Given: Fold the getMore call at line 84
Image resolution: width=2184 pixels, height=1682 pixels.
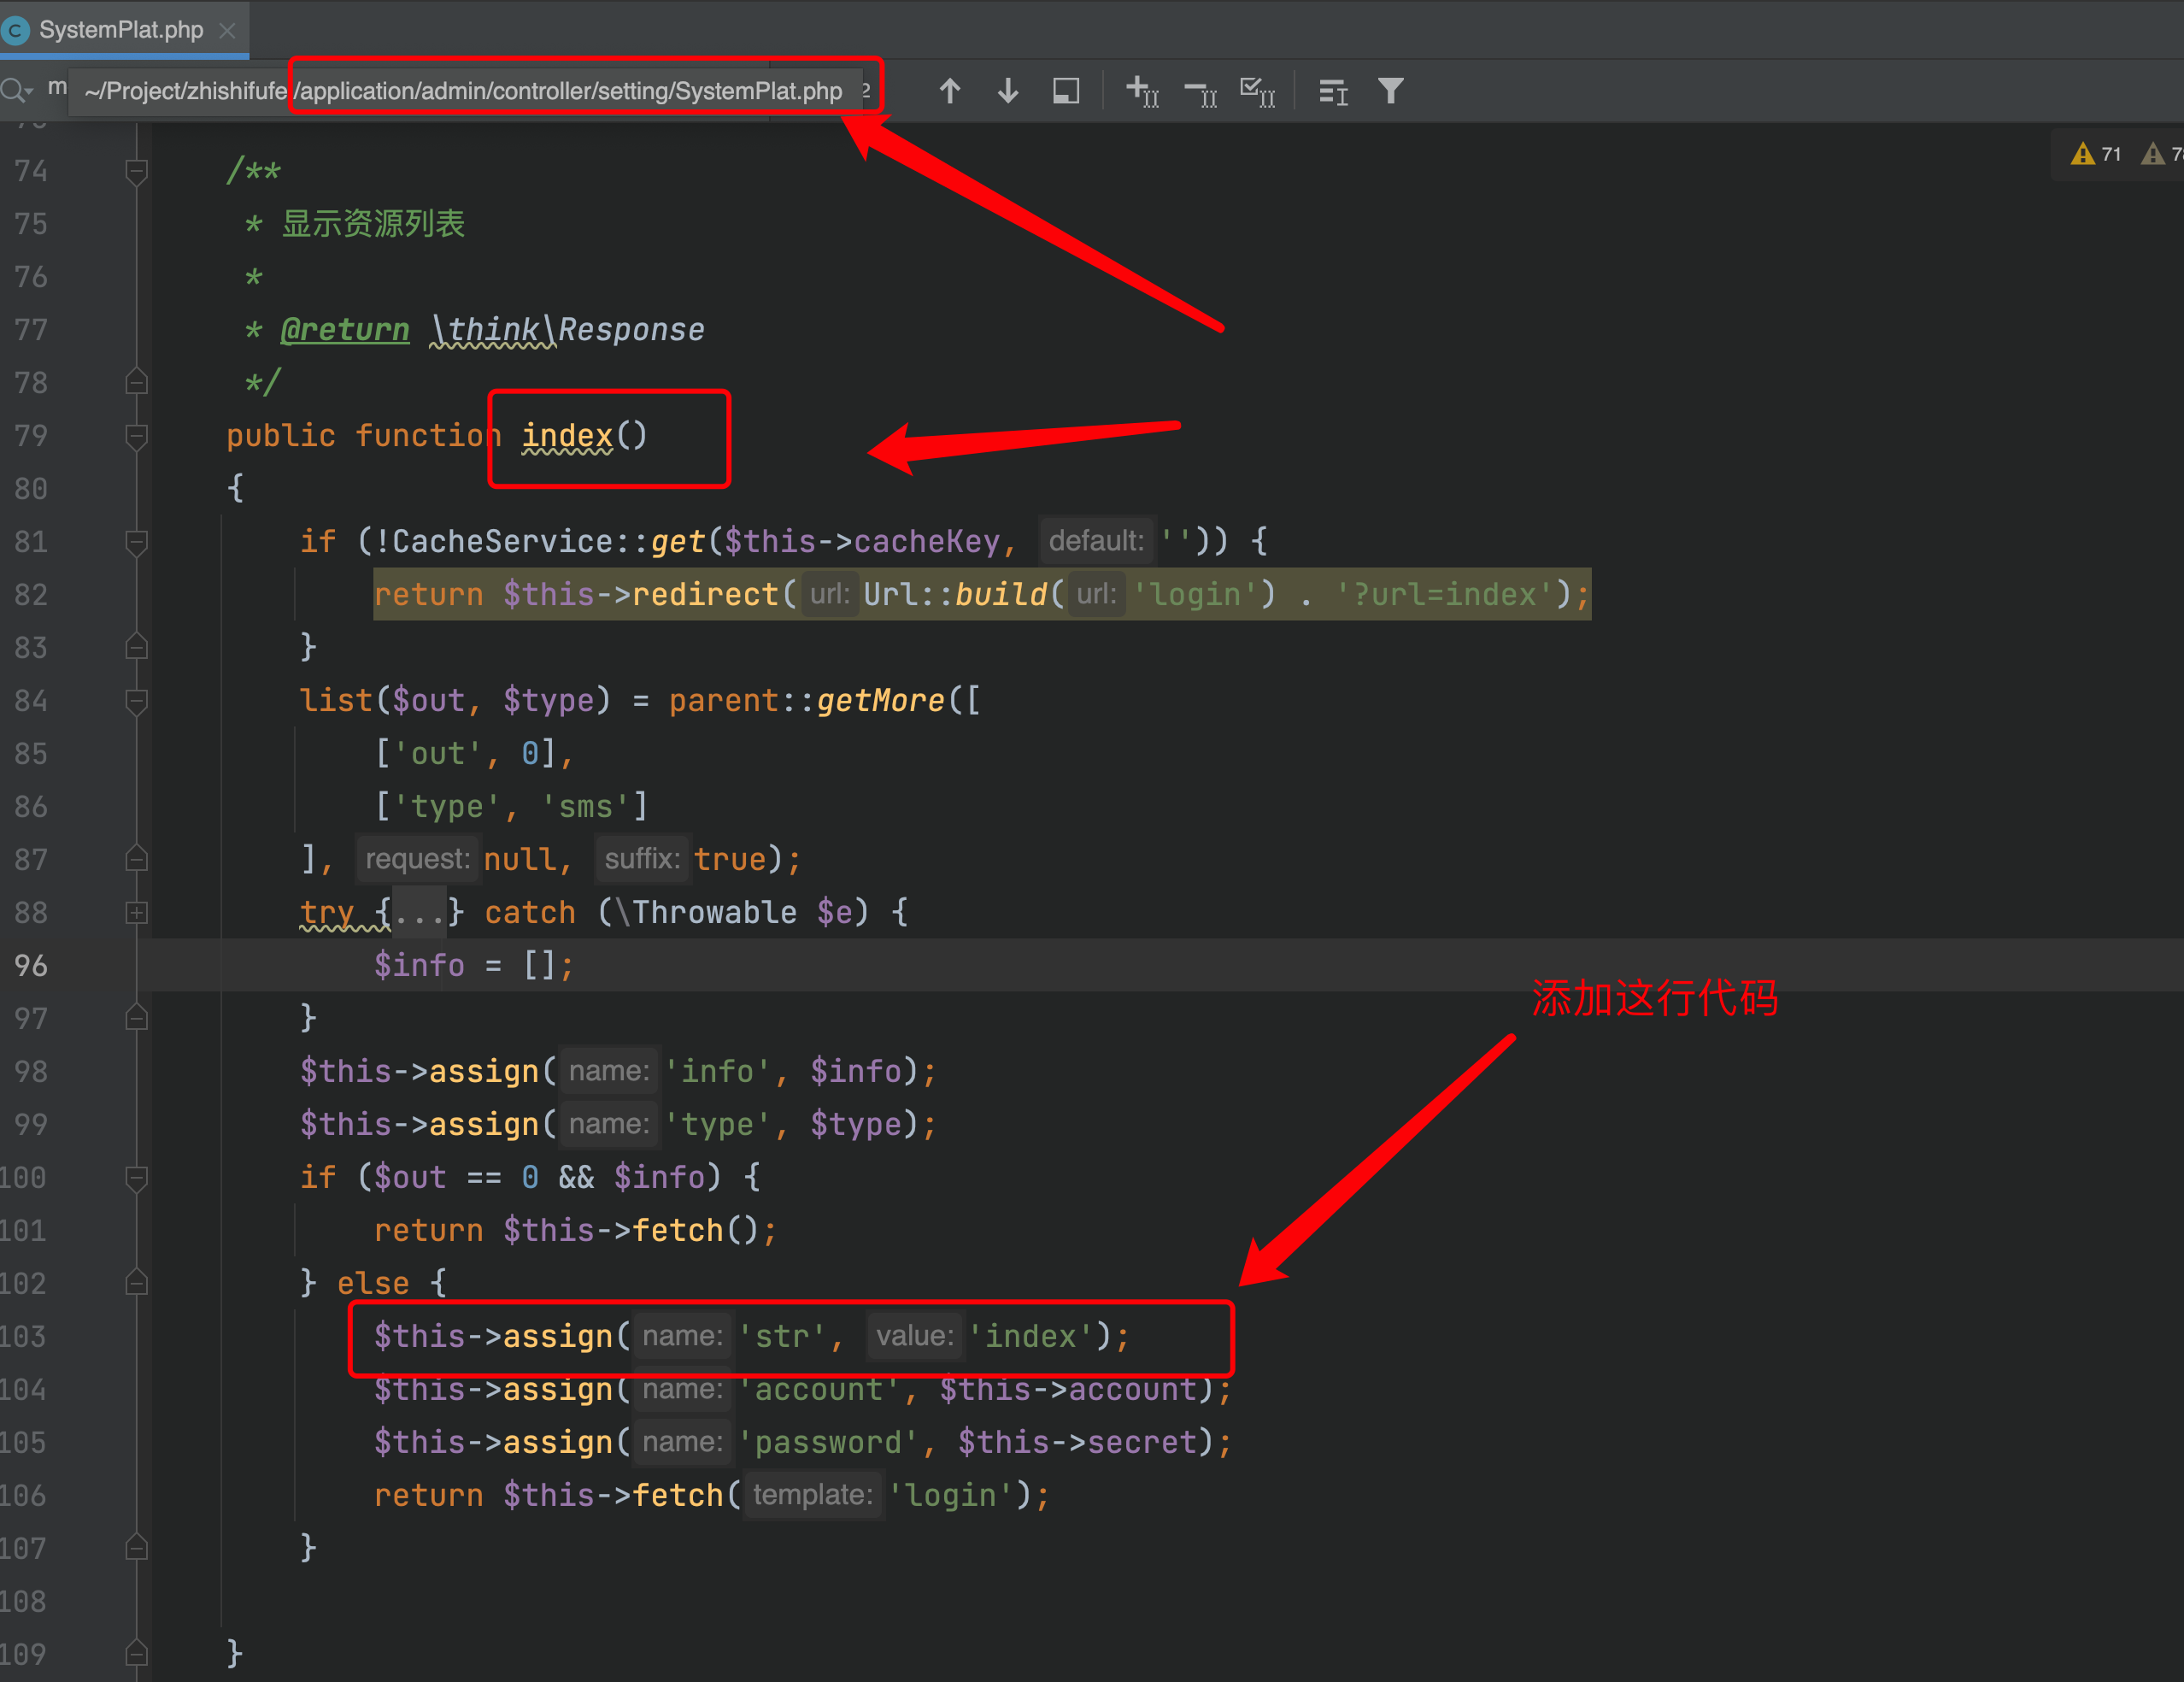Looking at the screenshot, I should [x=137, y=700].
